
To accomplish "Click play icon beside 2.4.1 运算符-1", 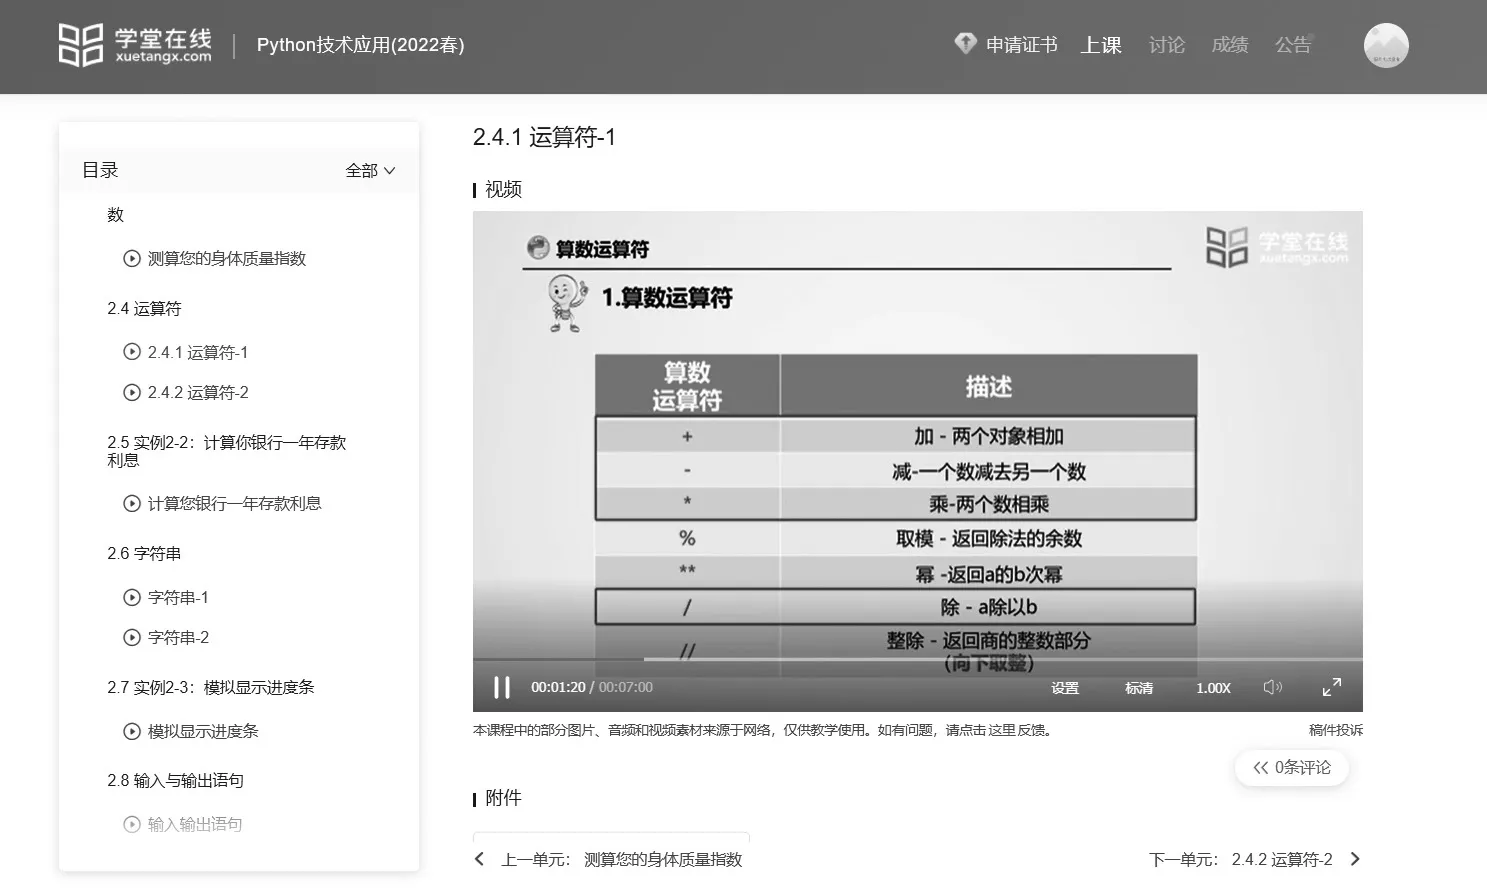I will point(131,352).
